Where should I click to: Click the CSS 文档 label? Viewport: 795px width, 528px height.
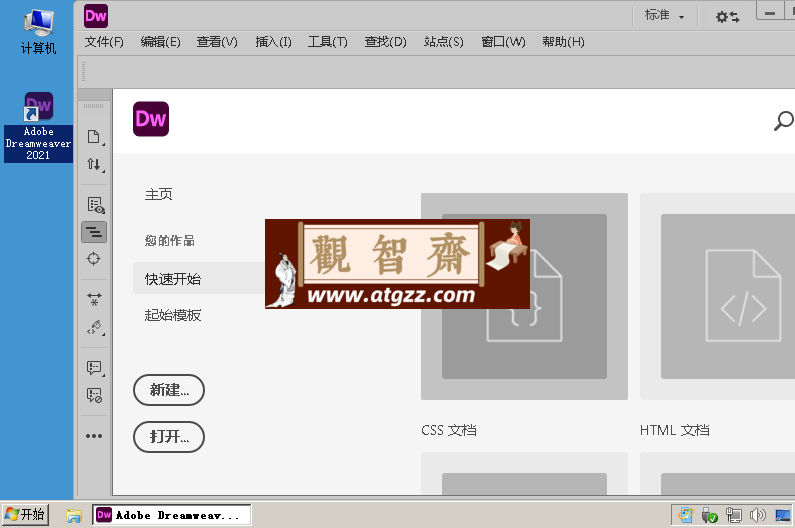(449, 430)
